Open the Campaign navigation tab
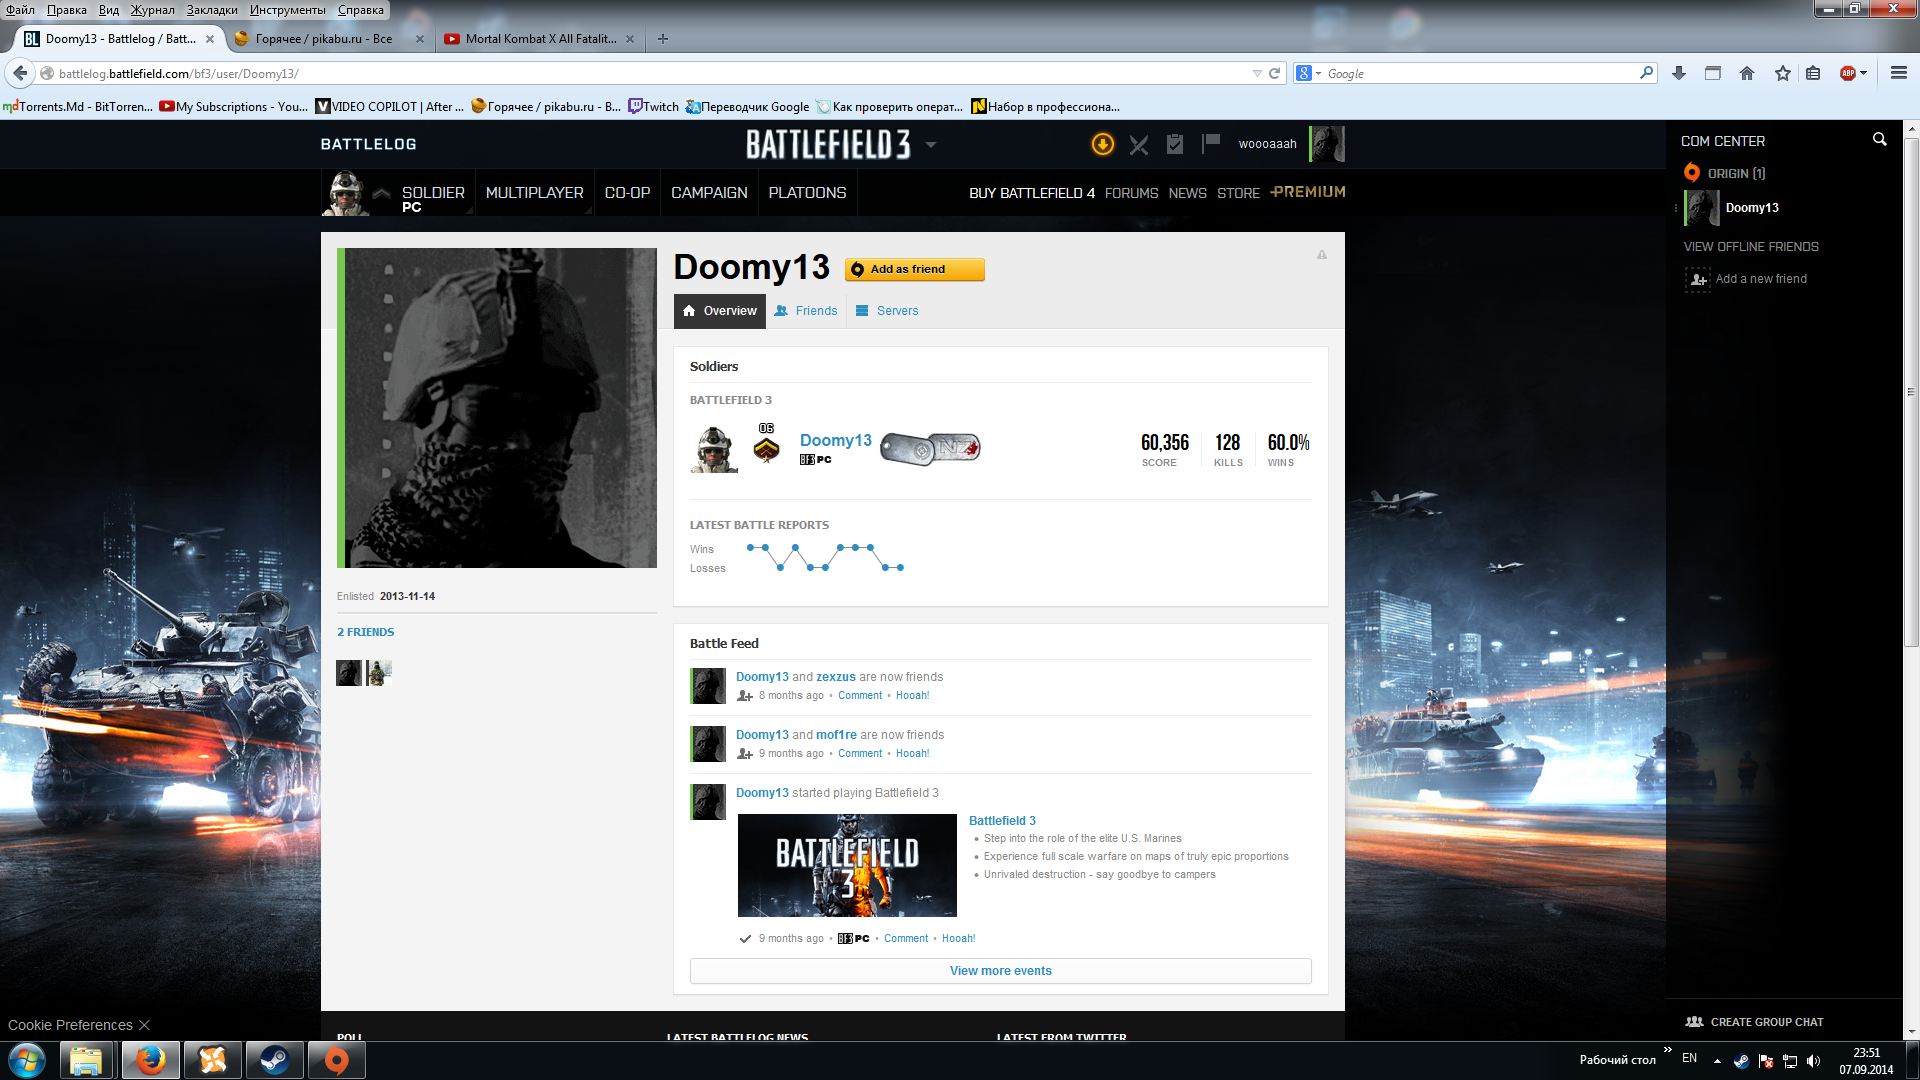This screenshot has width=1920, height=1080. click(x=709, y=193)
